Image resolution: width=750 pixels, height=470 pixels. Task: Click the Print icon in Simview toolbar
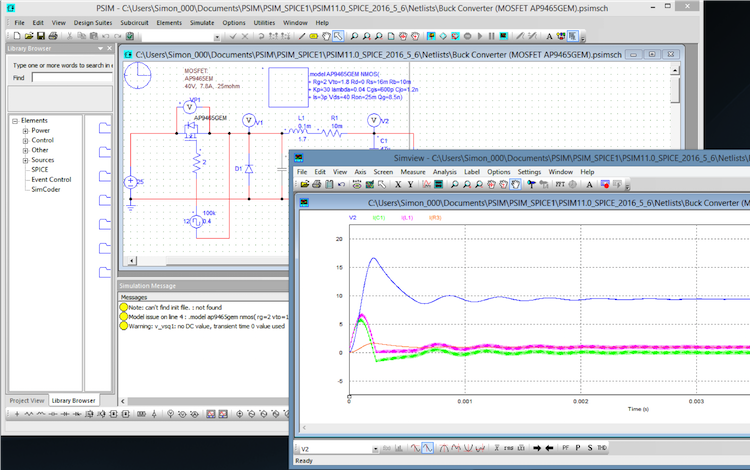(x=317, y=185)
